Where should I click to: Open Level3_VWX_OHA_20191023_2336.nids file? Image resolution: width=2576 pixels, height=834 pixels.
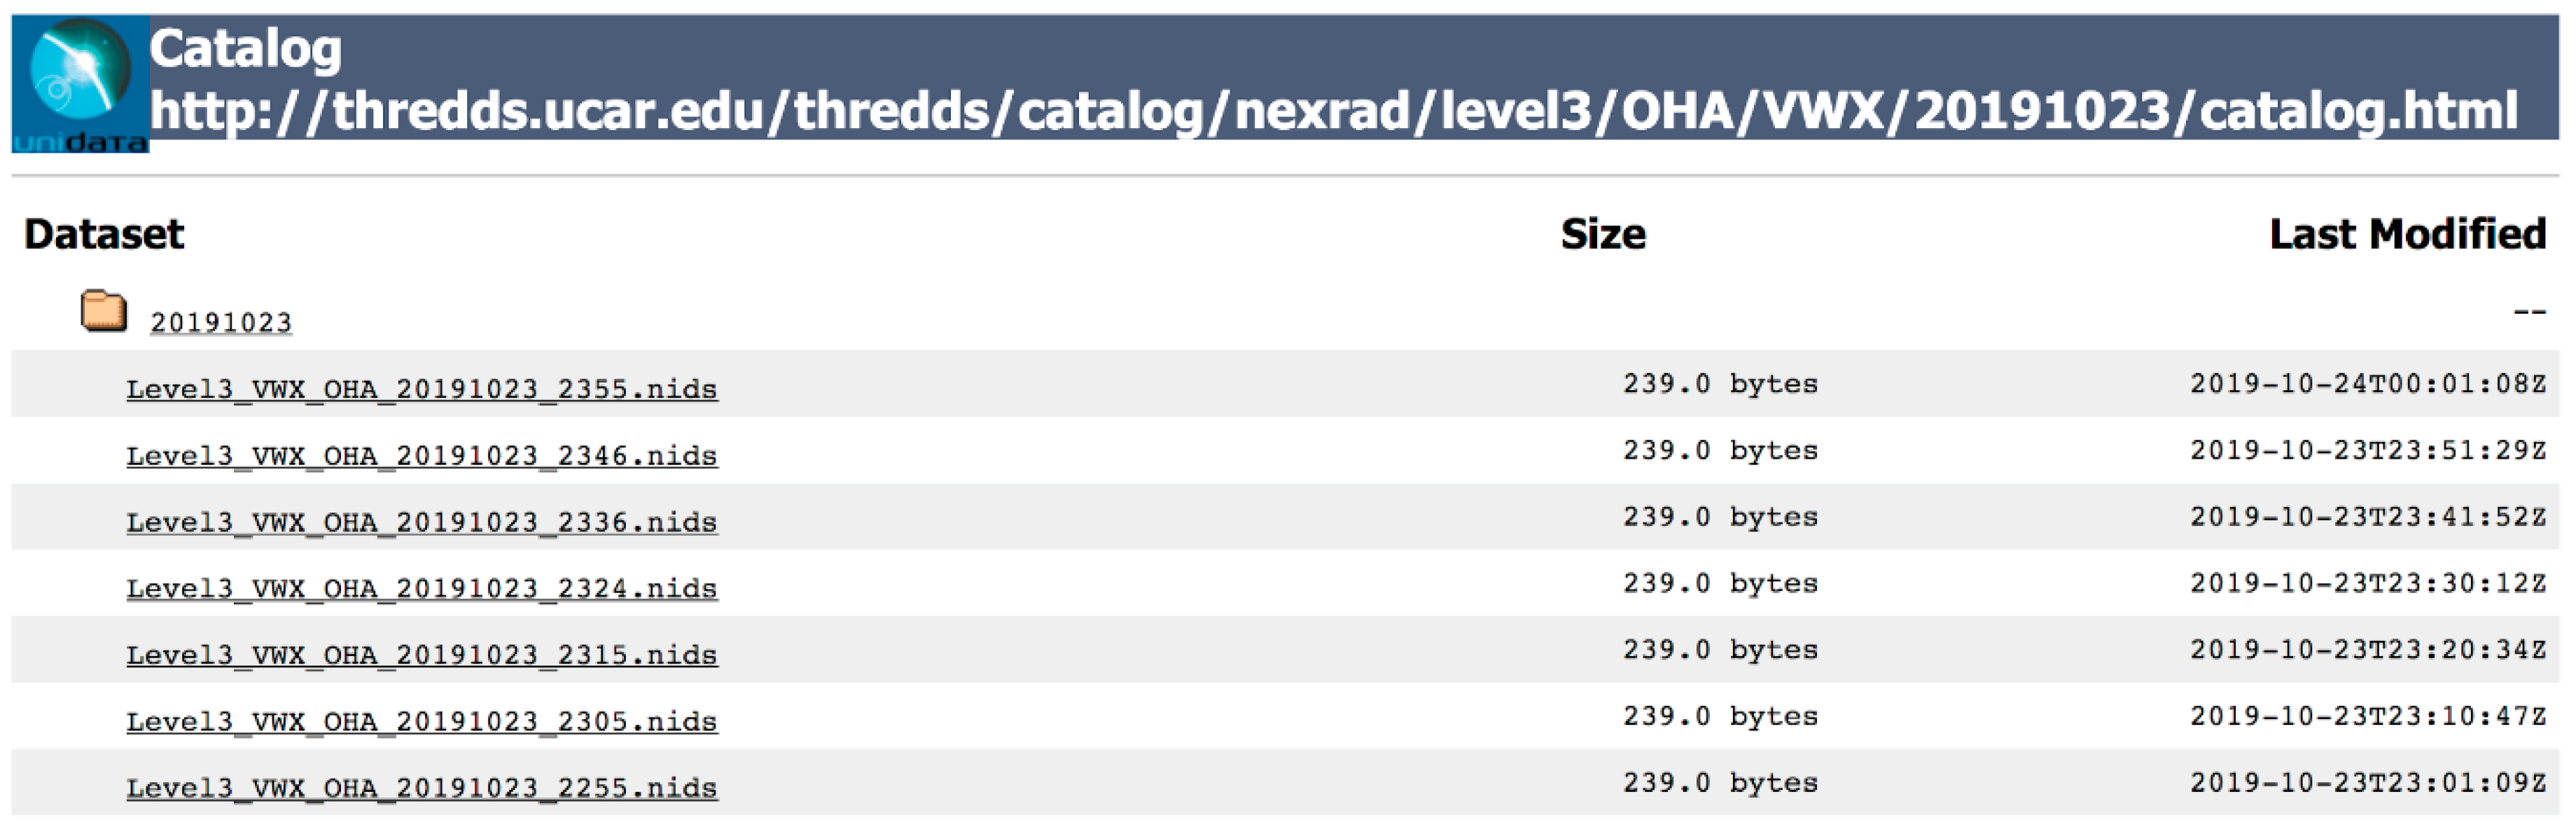(x=421, y=522)
